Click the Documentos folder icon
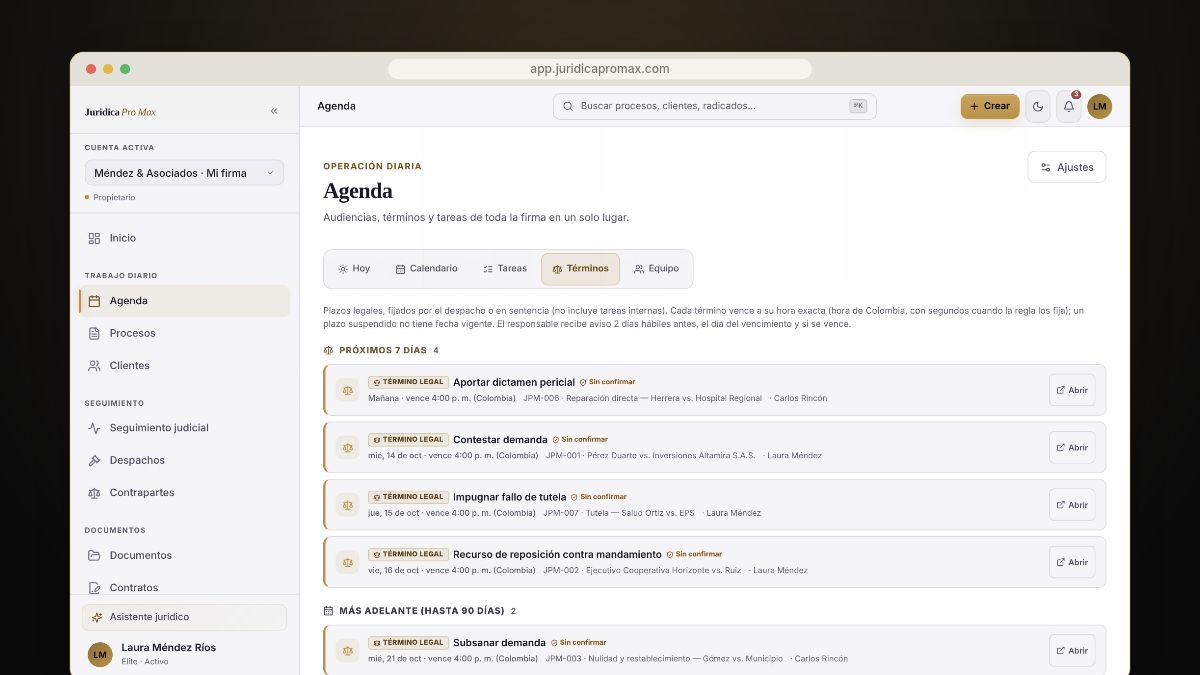This screenshot has width=1200, height=675. pos(94,555)
